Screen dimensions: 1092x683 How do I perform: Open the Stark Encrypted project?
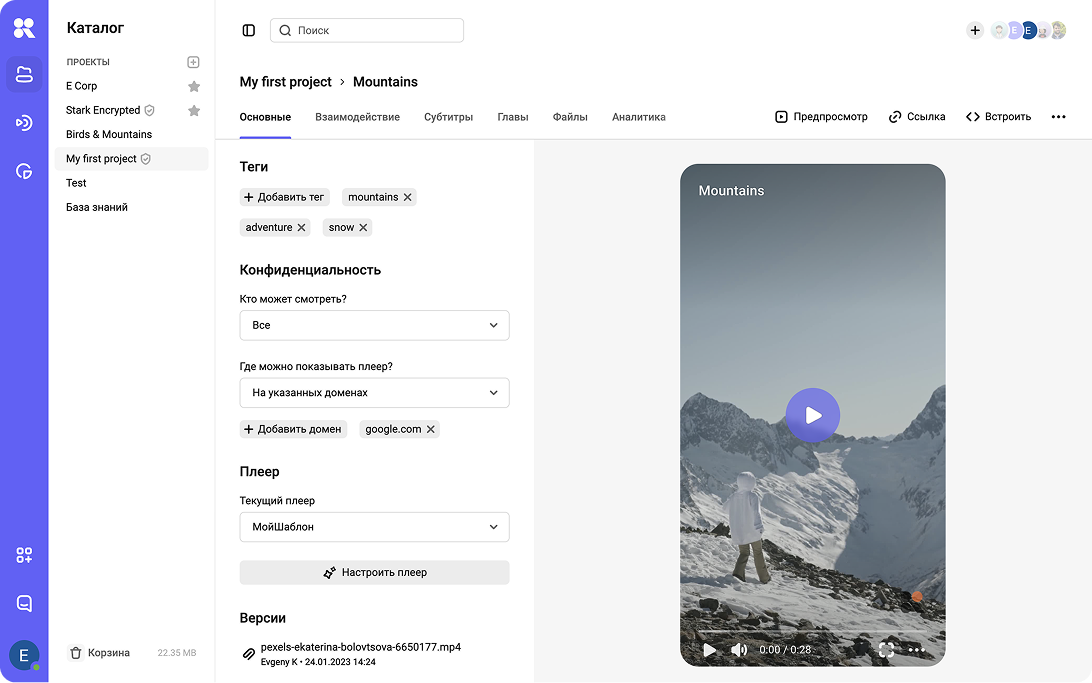point(103,110)
